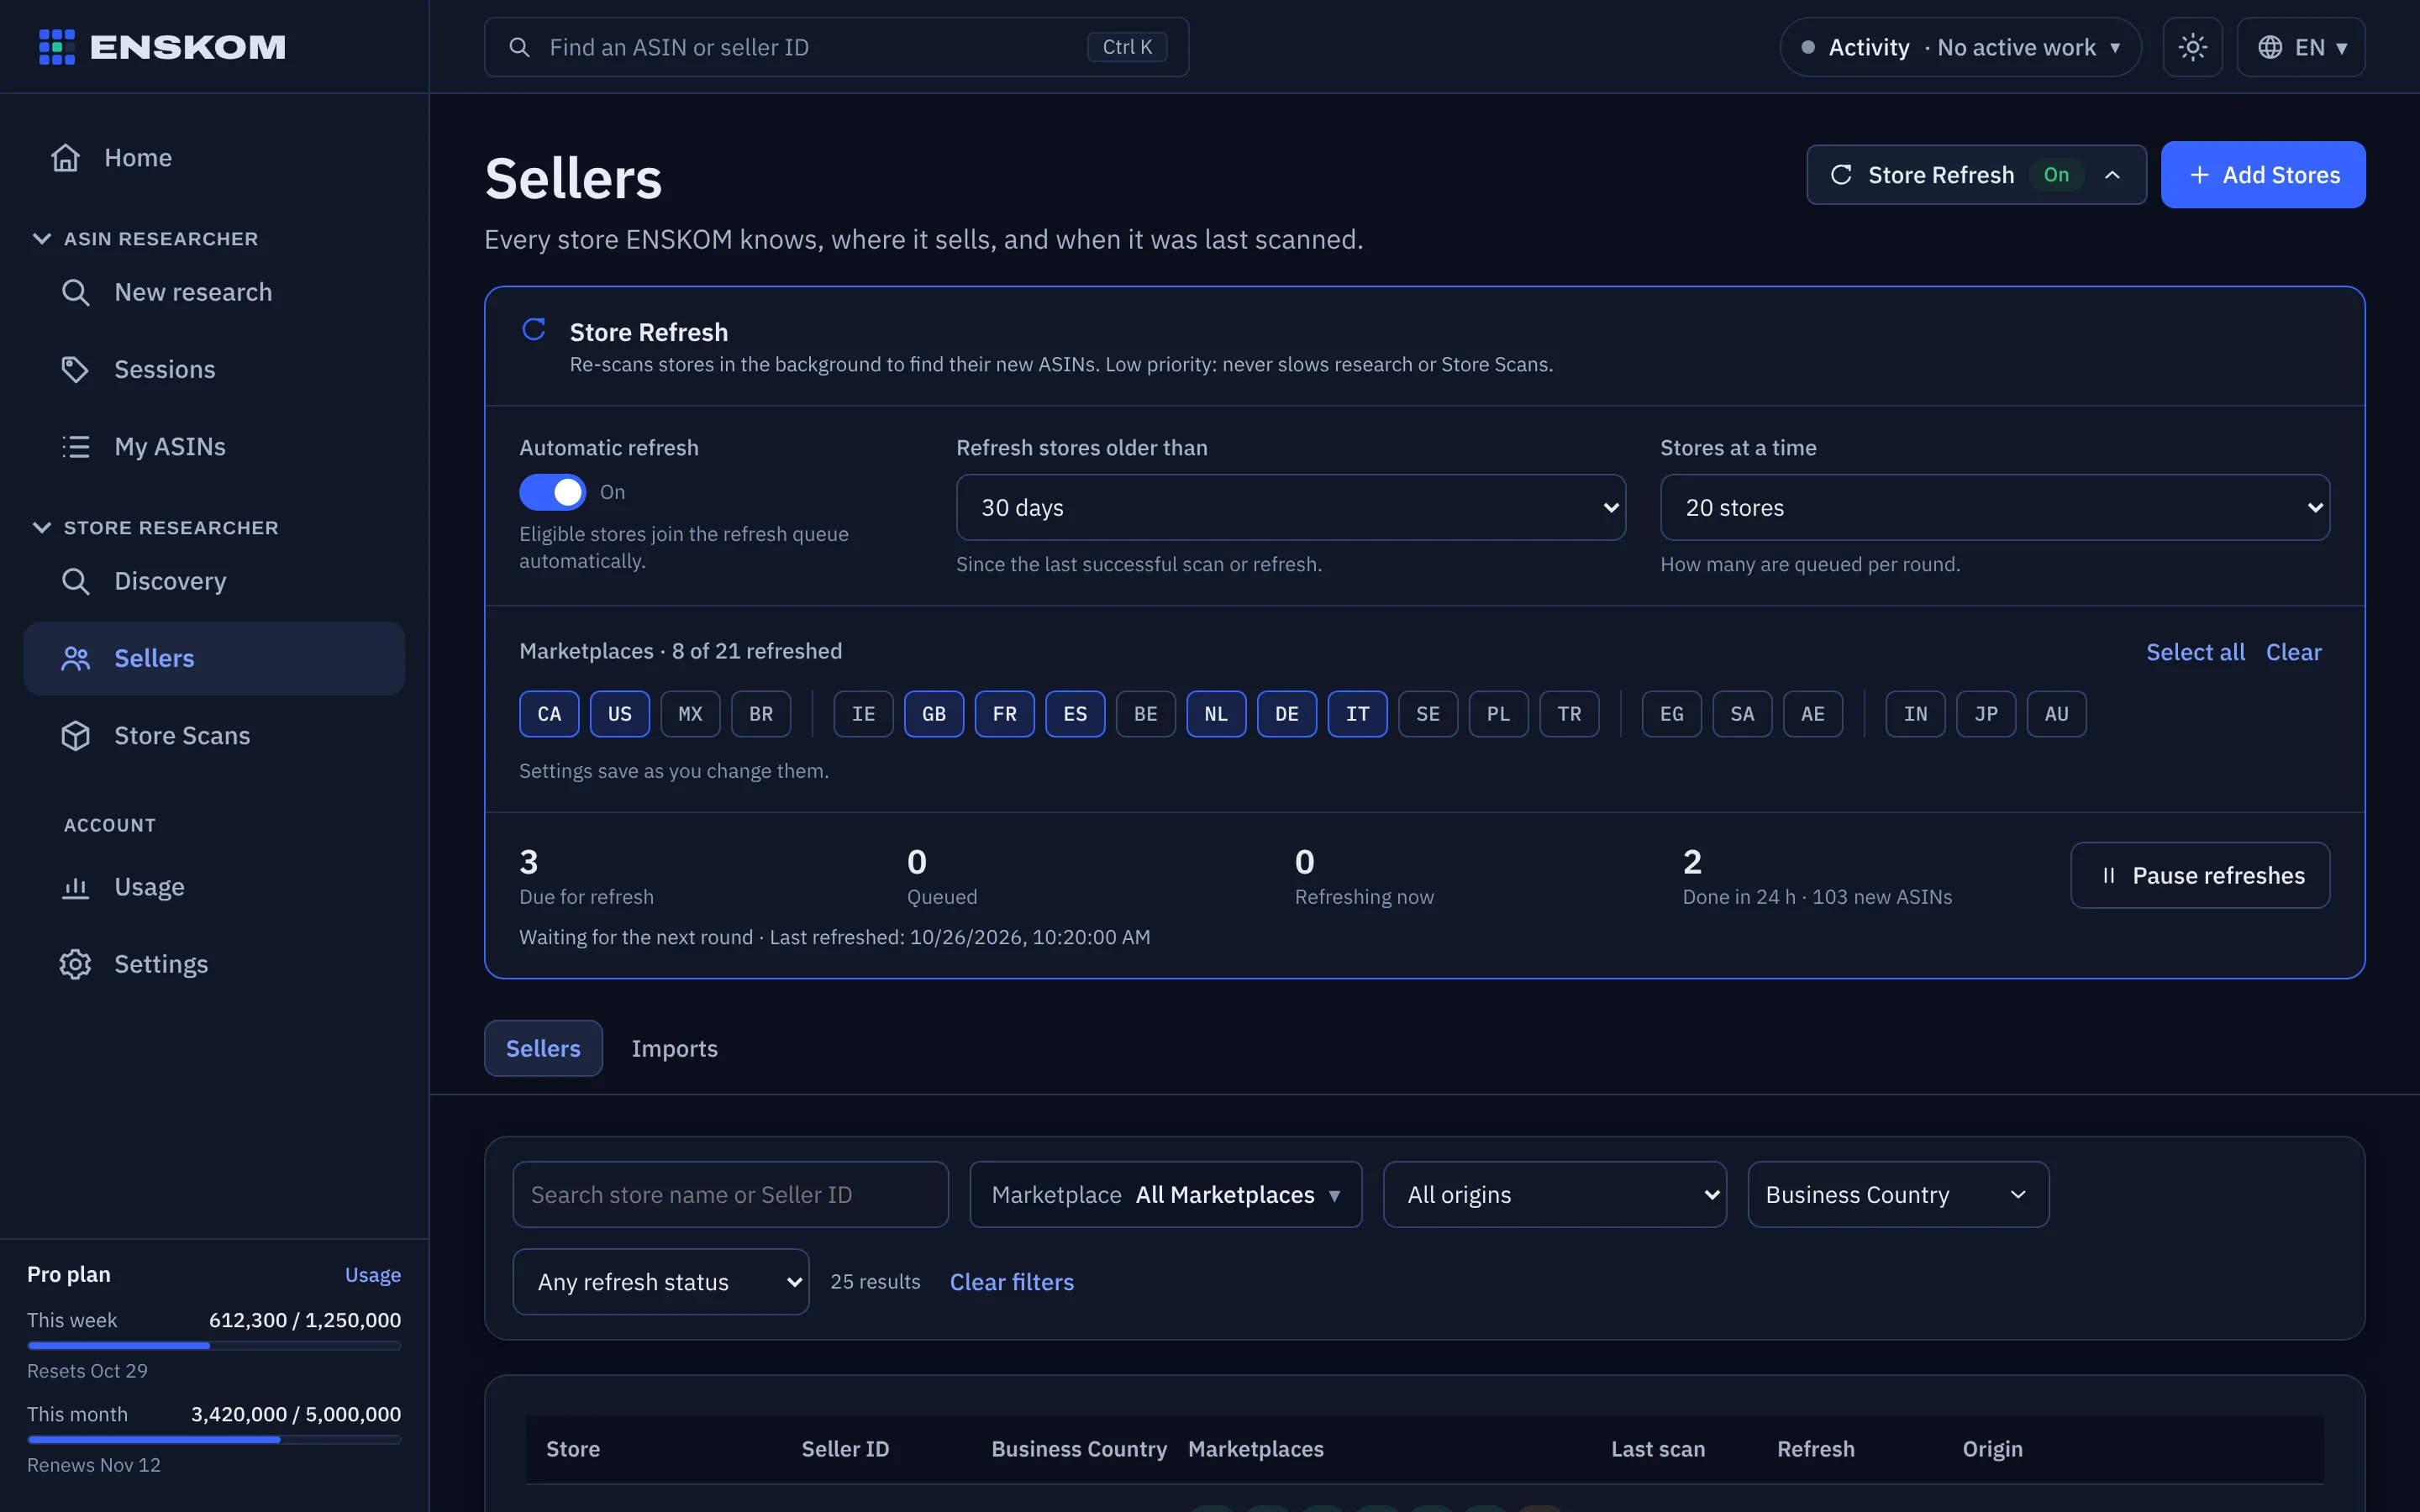2420x1512 pixels.
Task: Click the This month usage progress bar
Action: pos(214,1440)
